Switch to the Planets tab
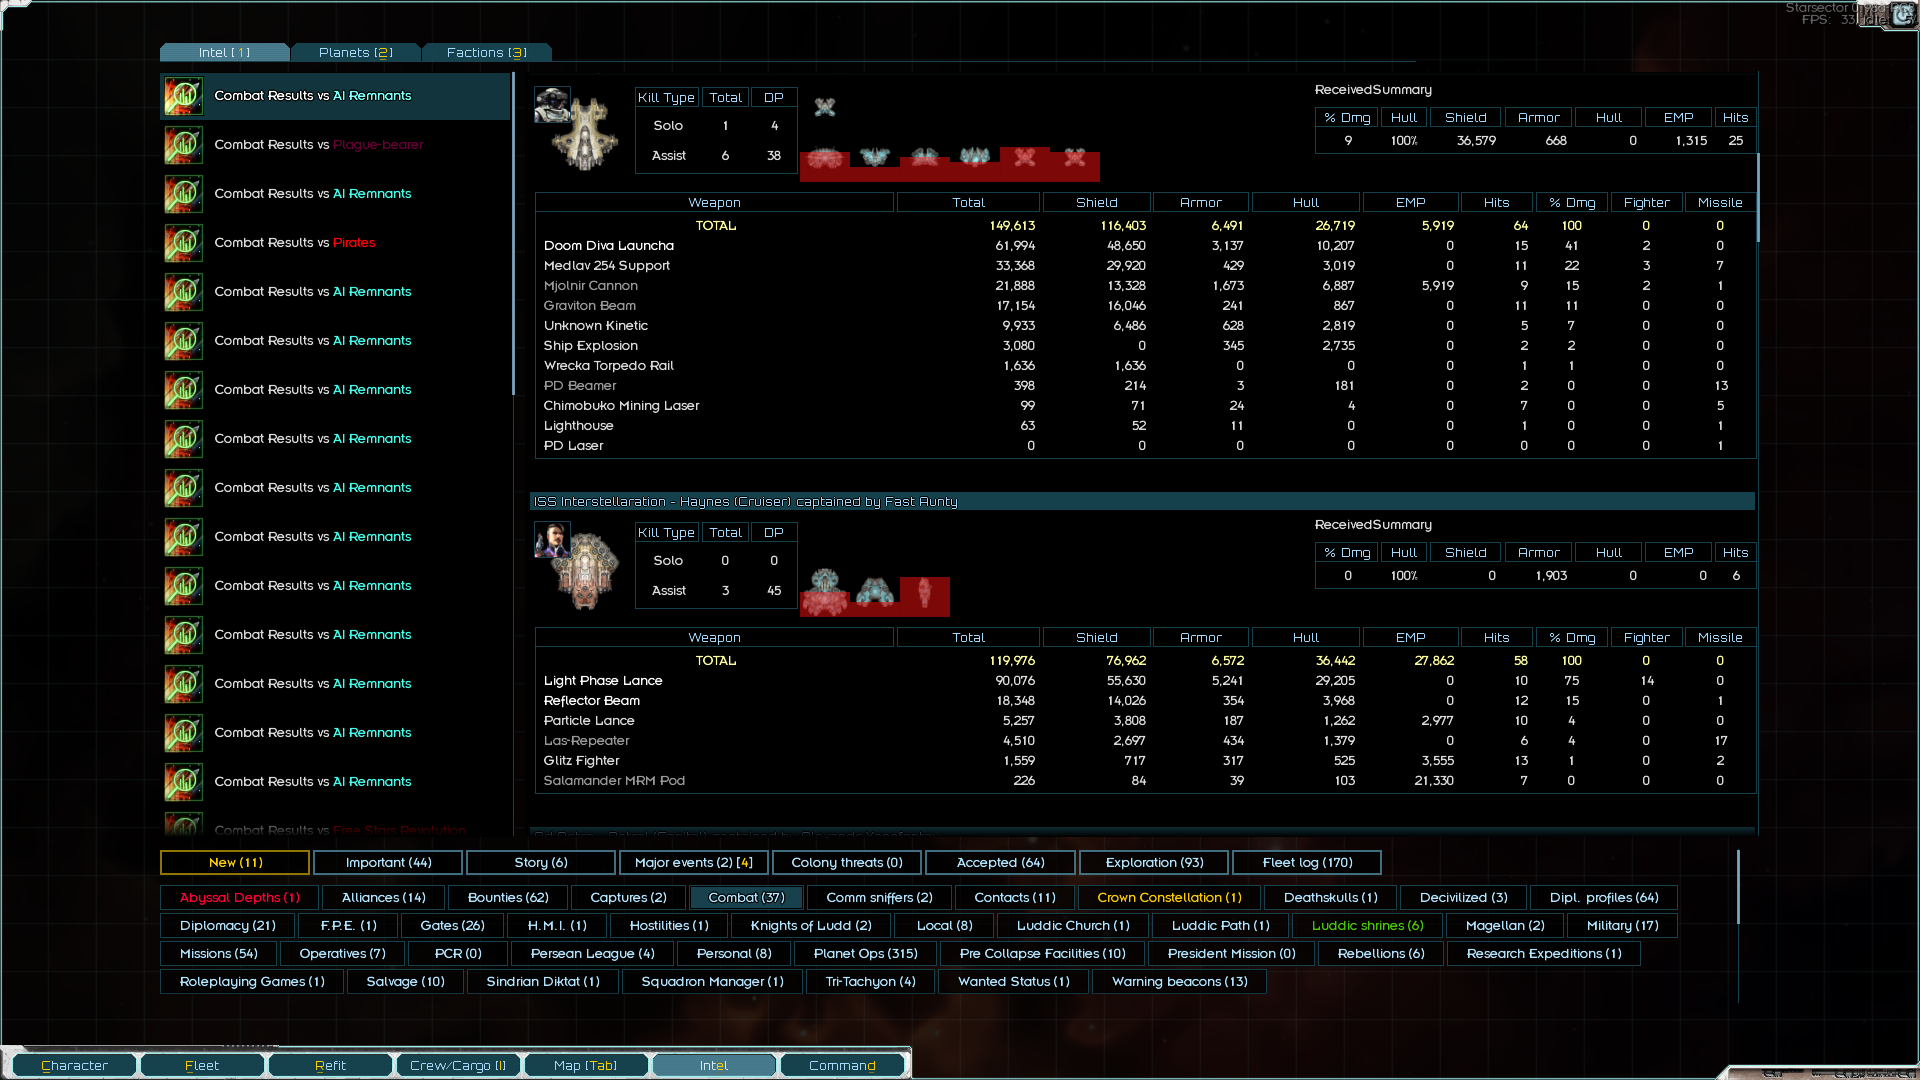 (x=355, y=52)
